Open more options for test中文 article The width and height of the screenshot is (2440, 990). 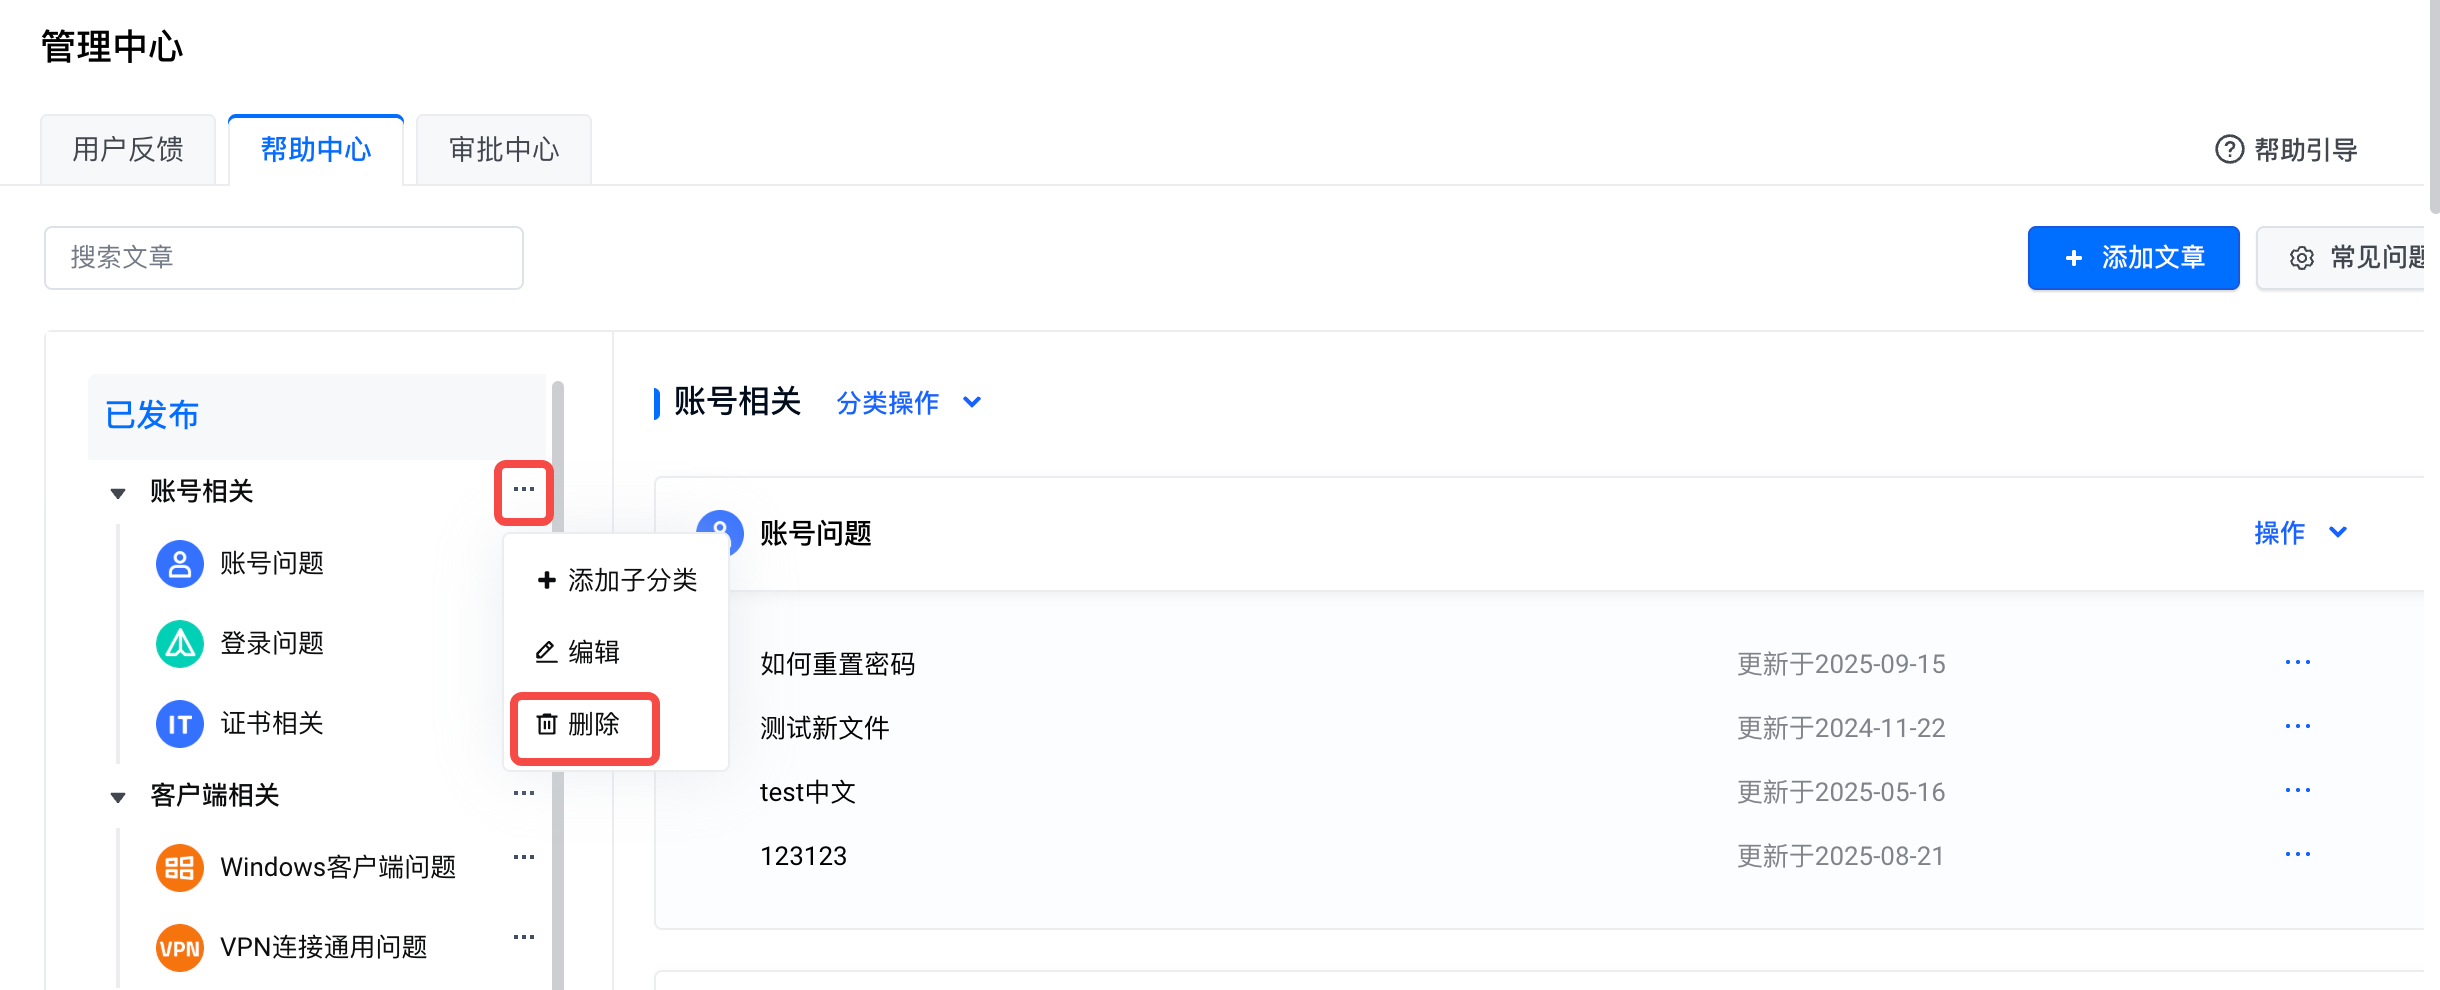pos(2298,791)
